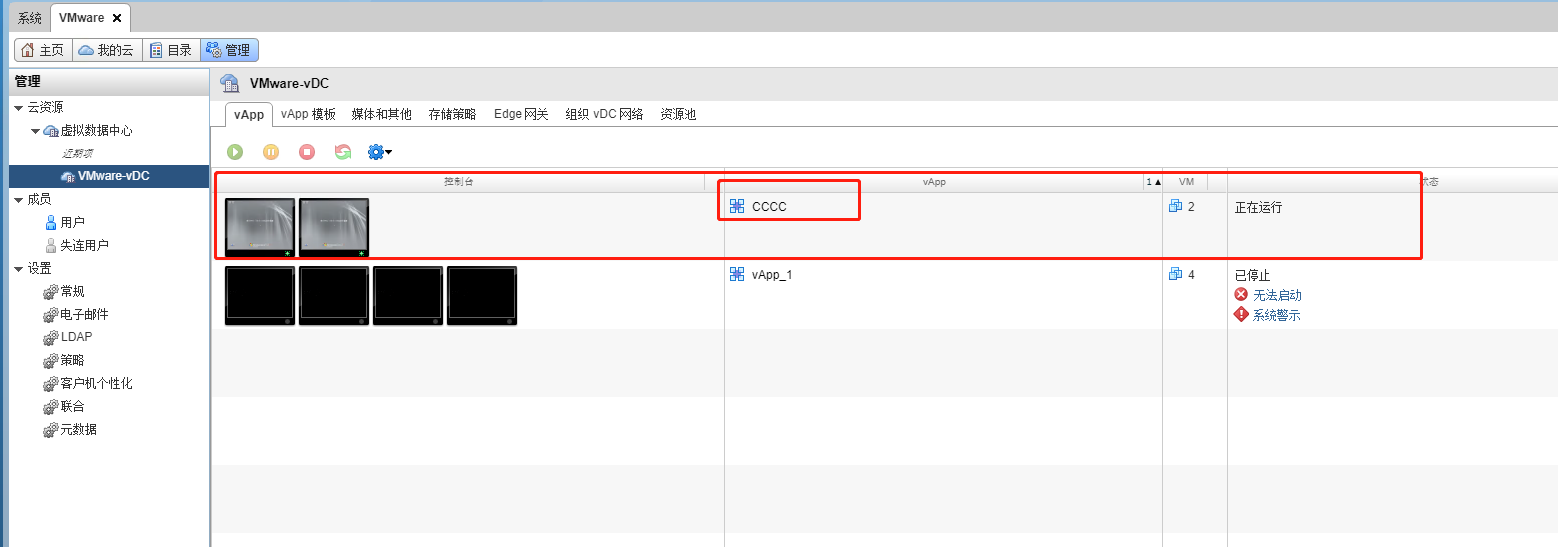Click the warning icon by 系统警示
Image resolution: width=1558 pixels, height=547 pixels.
[1241, 314]
